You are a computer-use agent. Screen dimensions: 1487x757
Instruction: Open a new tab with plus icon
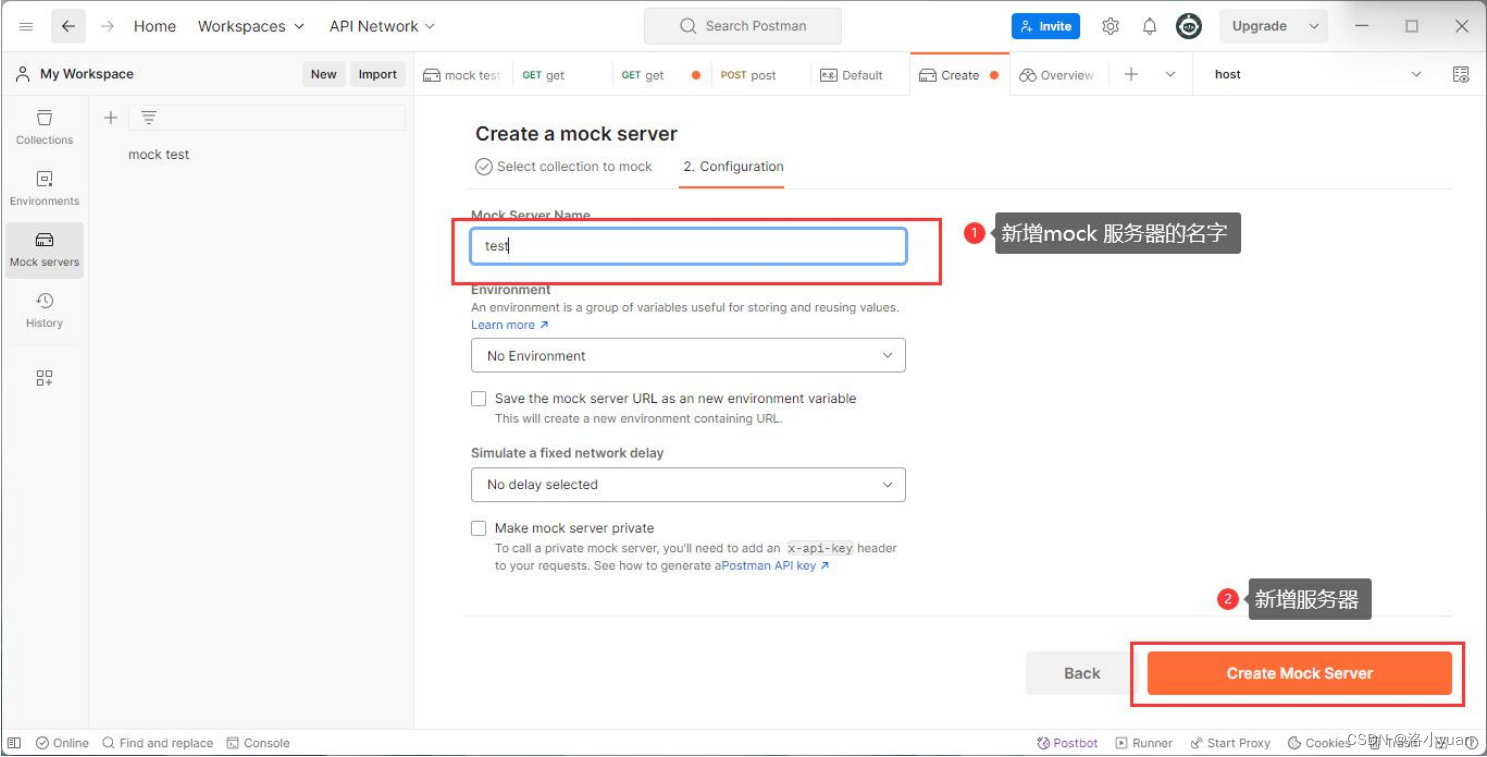pyautogui.click(x=1131, y=74)
